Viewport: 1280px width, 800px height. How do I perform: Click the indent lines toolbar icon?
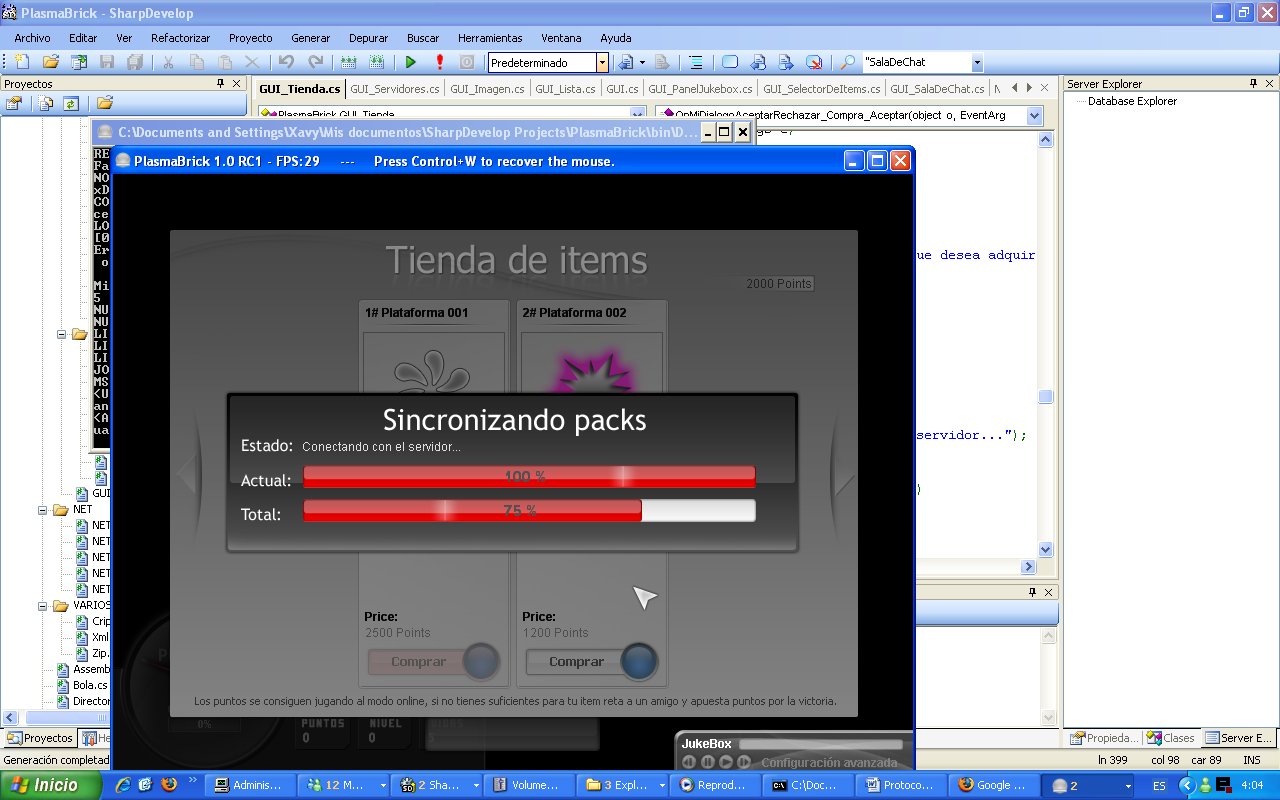coord(697,62)
